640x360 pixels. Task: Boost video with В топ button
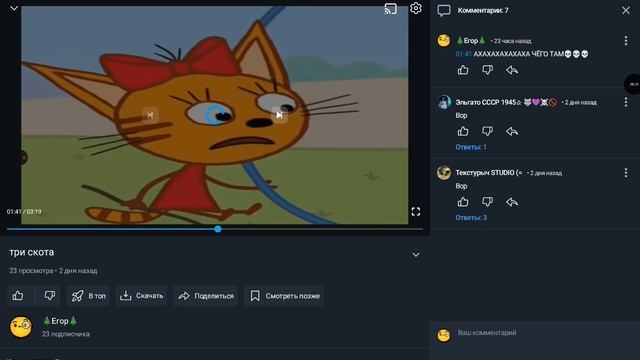(x=88, y=296)
